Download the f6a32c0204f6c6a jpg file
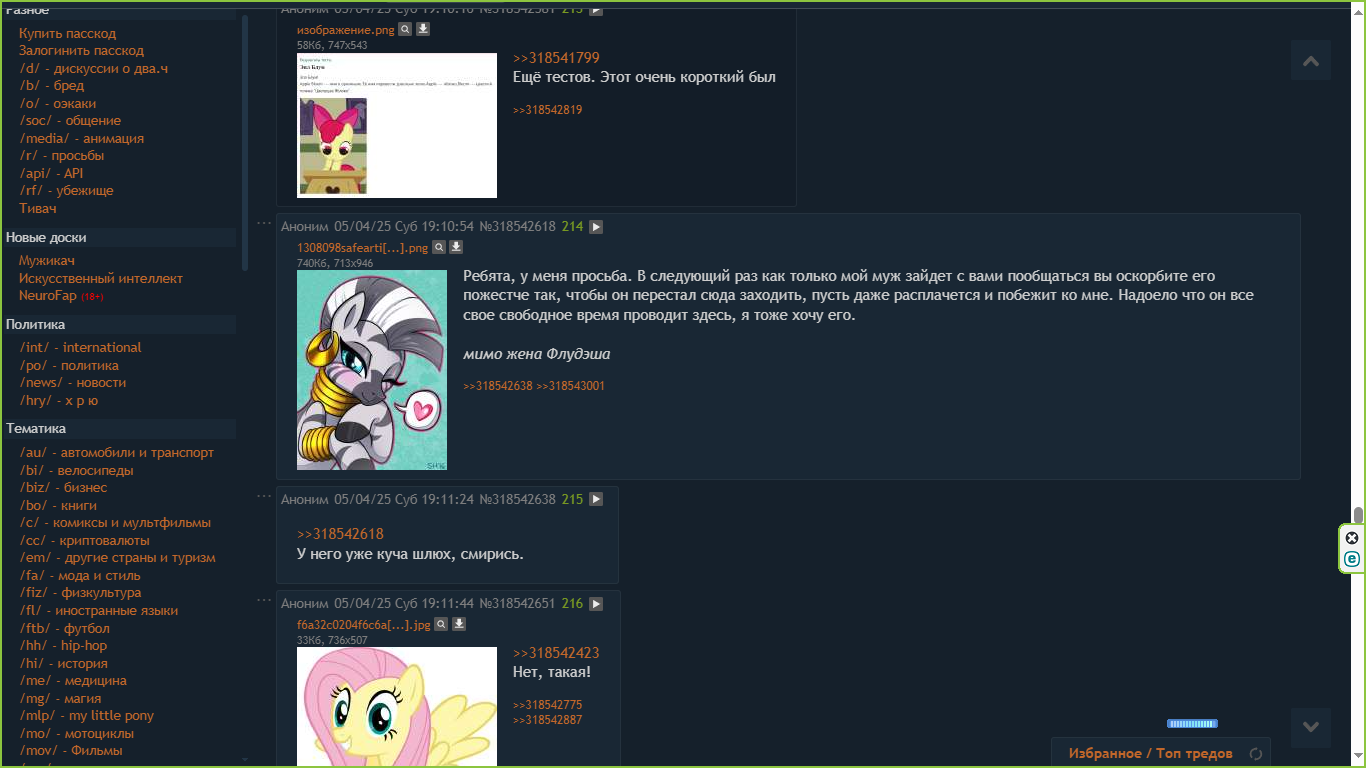Viewport: 1366px width, 768px height. pos(459,624)
